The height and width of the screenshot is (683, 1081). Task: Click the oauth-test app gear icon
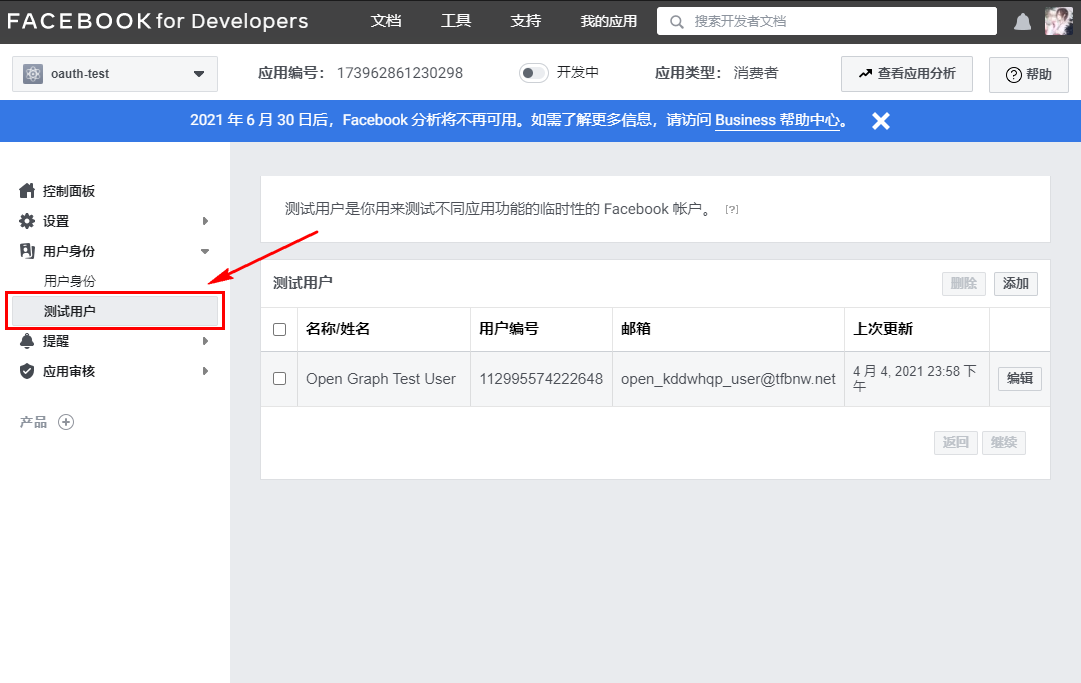[x=33, y=74]
